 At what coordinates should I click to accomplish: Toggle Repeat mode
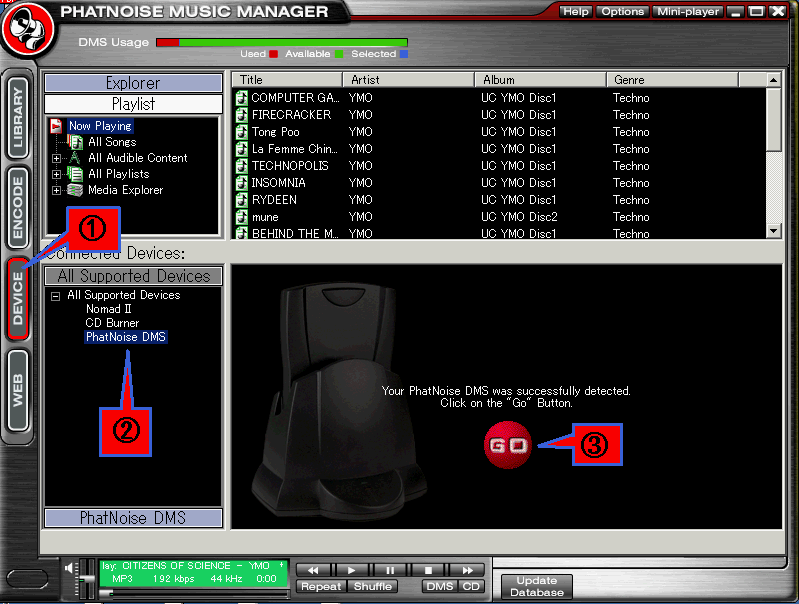[x=321, y=587]
